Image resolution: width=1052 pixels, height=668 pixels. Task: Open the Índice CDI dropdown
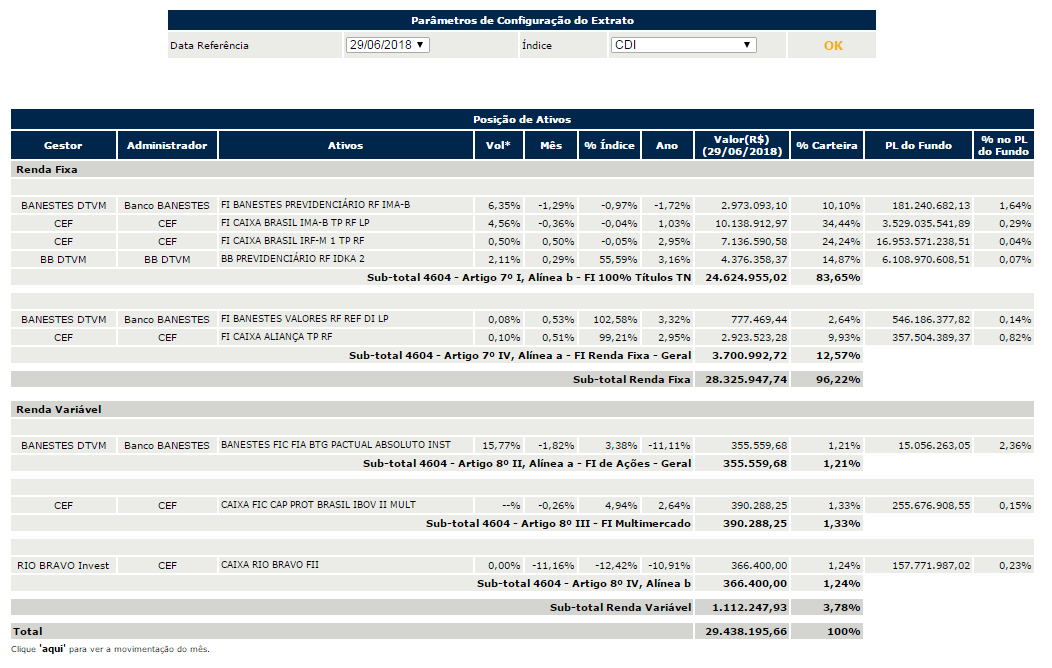point(683,45)
